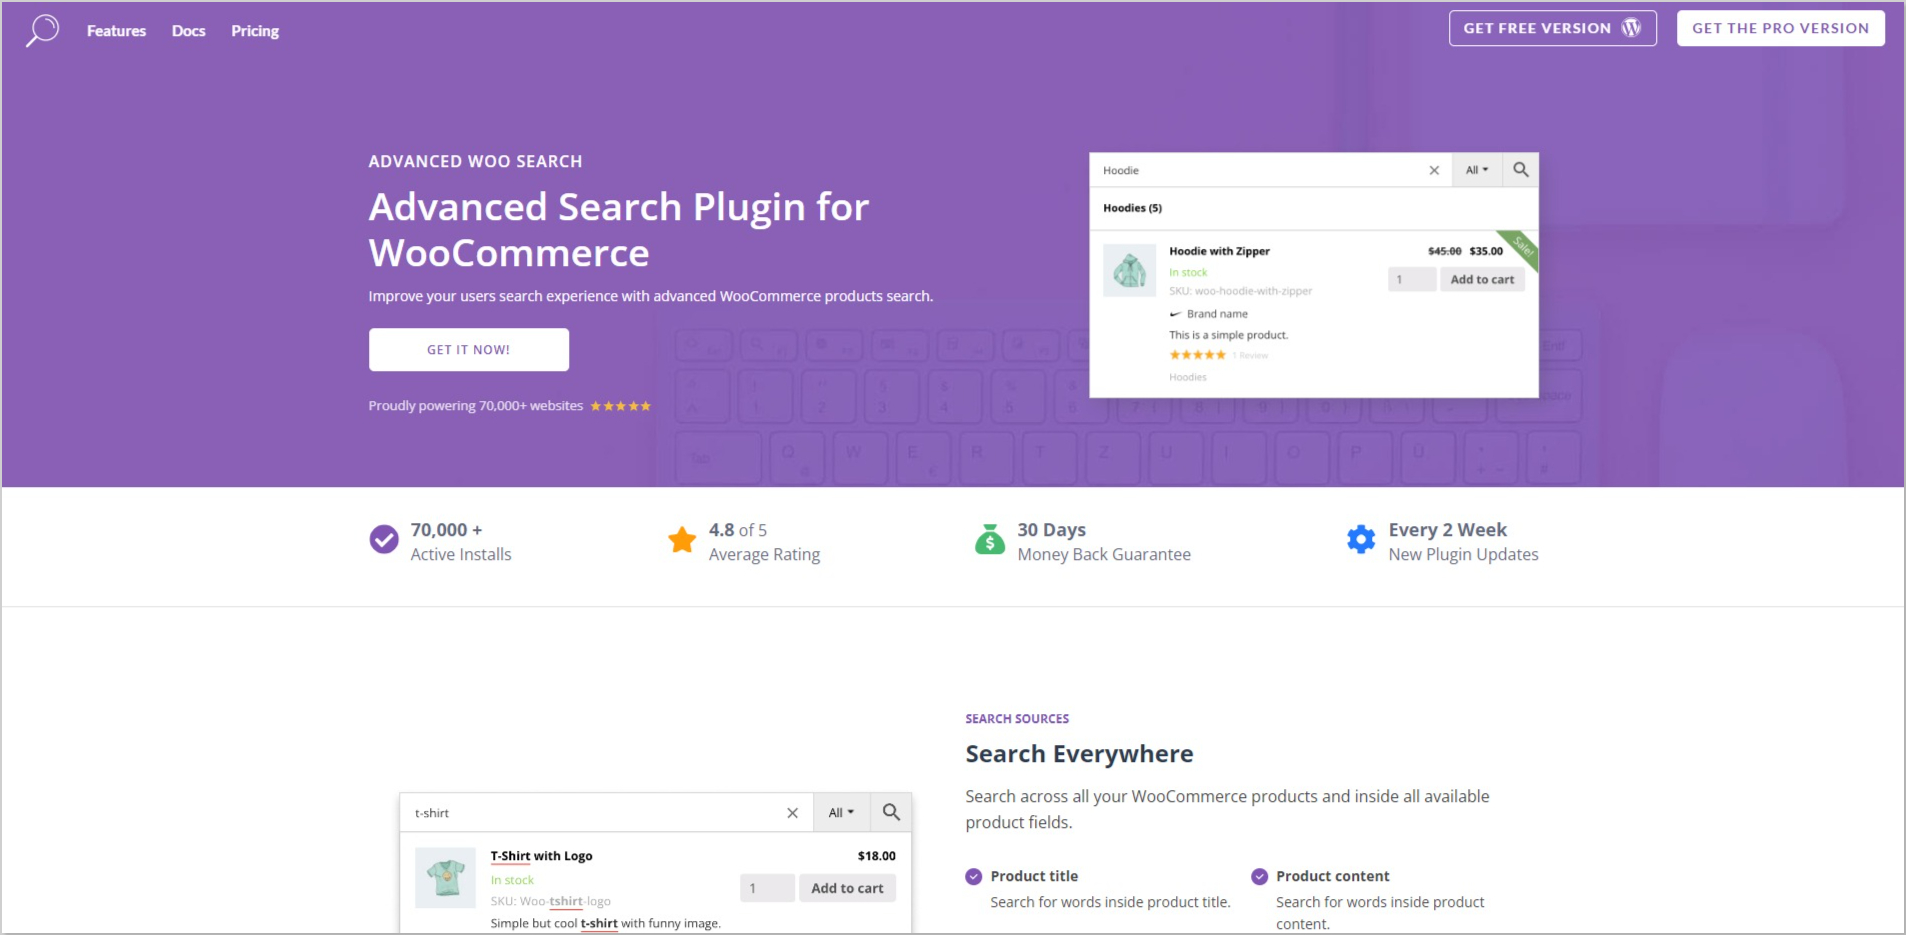Select the Hoodie with Zipper title

1219,251
